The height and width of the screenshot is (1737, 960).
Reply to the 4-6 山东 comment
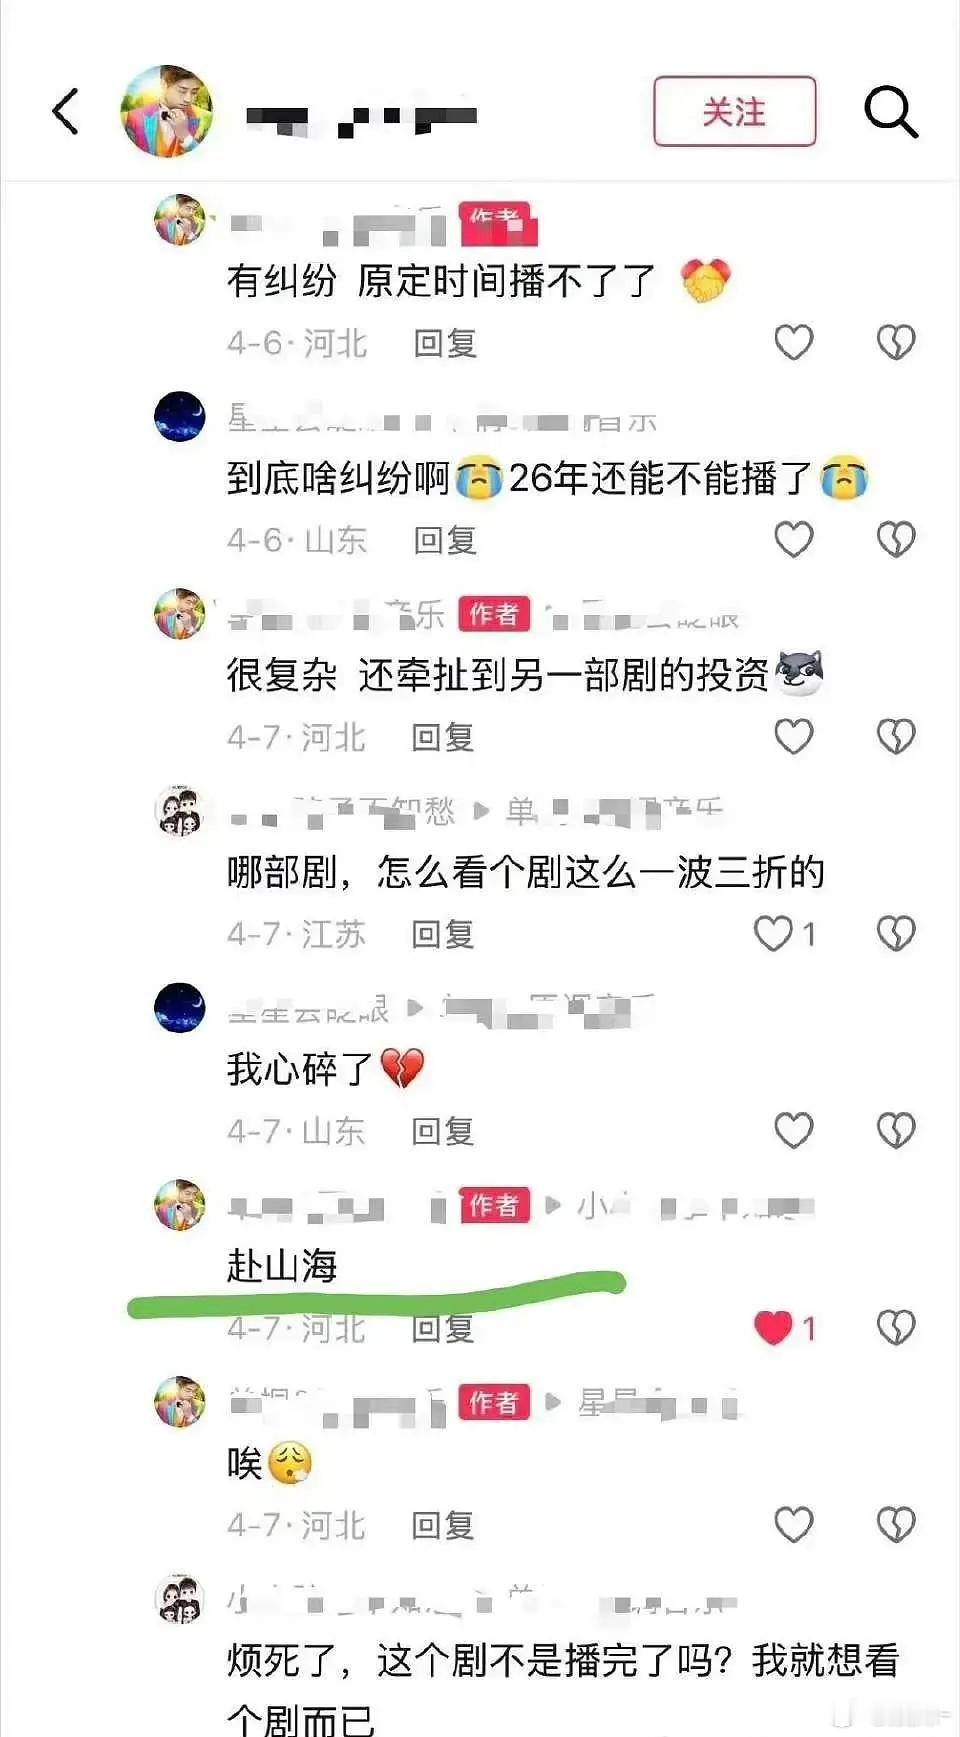(x=445, y=540)
